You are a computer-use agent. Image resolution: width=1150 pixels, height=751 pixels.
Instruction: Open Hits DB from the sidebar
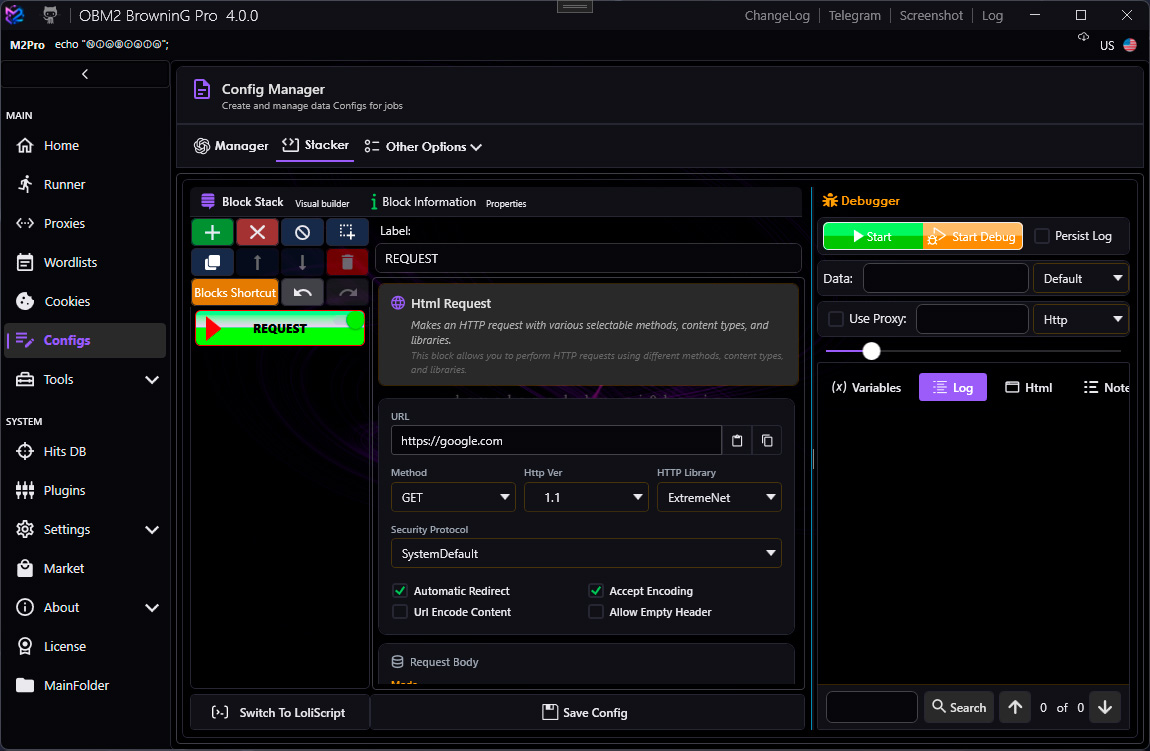click(85, 451)
